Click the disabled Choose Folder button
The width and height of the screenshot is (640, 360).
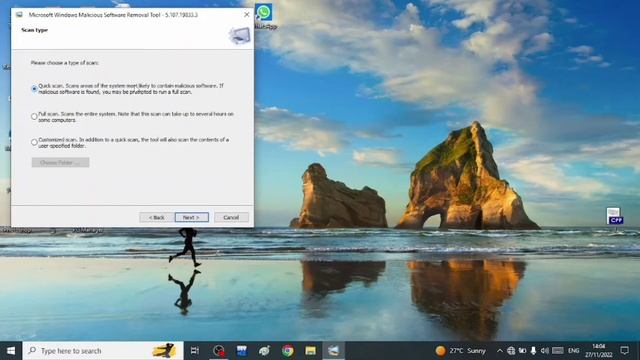click(x=60, y=162)
